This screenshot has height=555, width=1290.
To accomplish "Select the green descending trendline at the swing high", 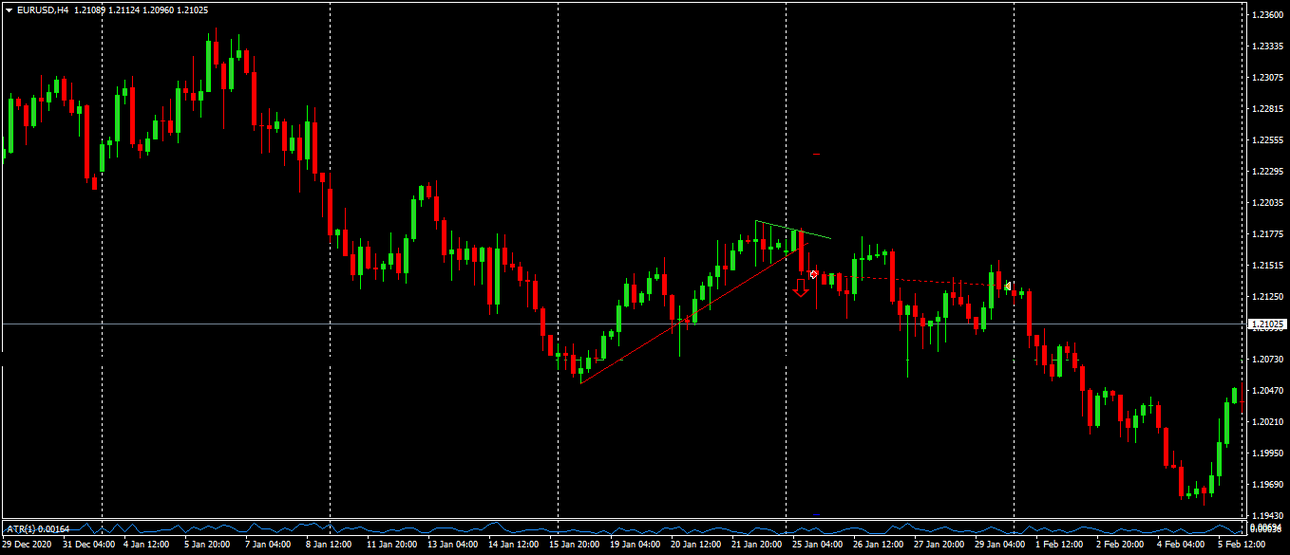I will (793, 229).
